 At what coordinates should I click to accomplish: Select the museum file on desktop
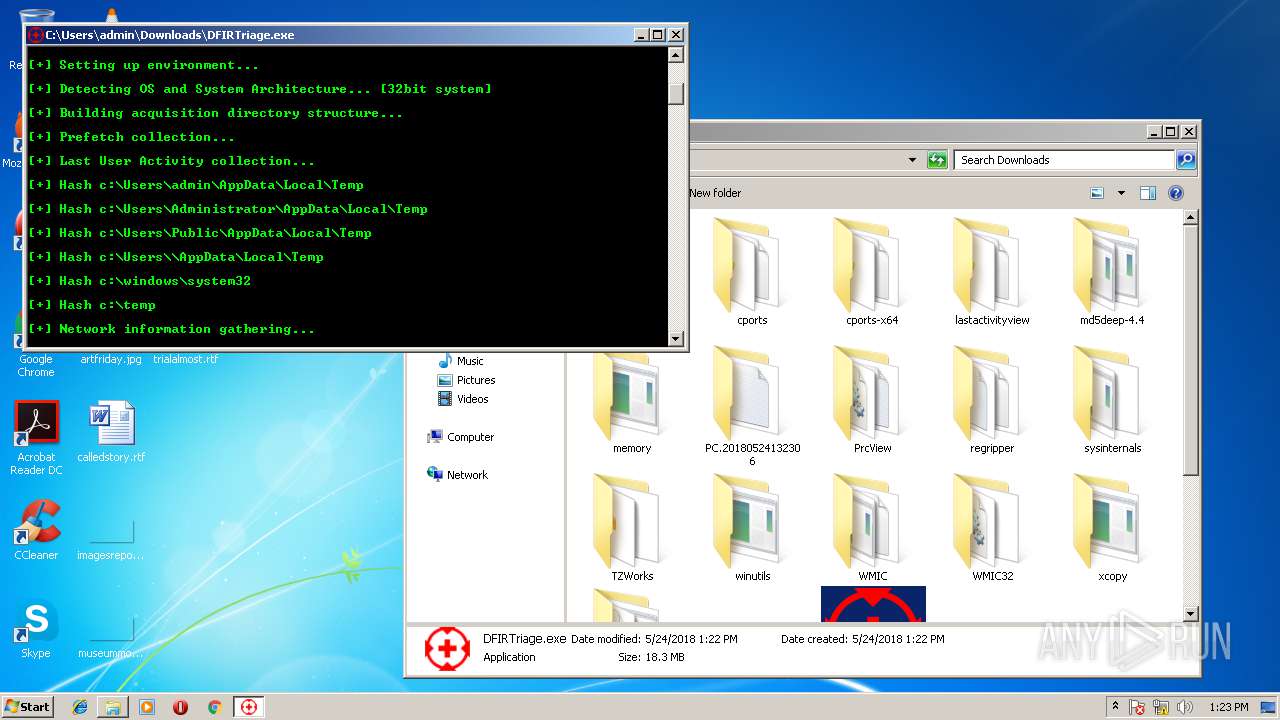coord(111,637)
